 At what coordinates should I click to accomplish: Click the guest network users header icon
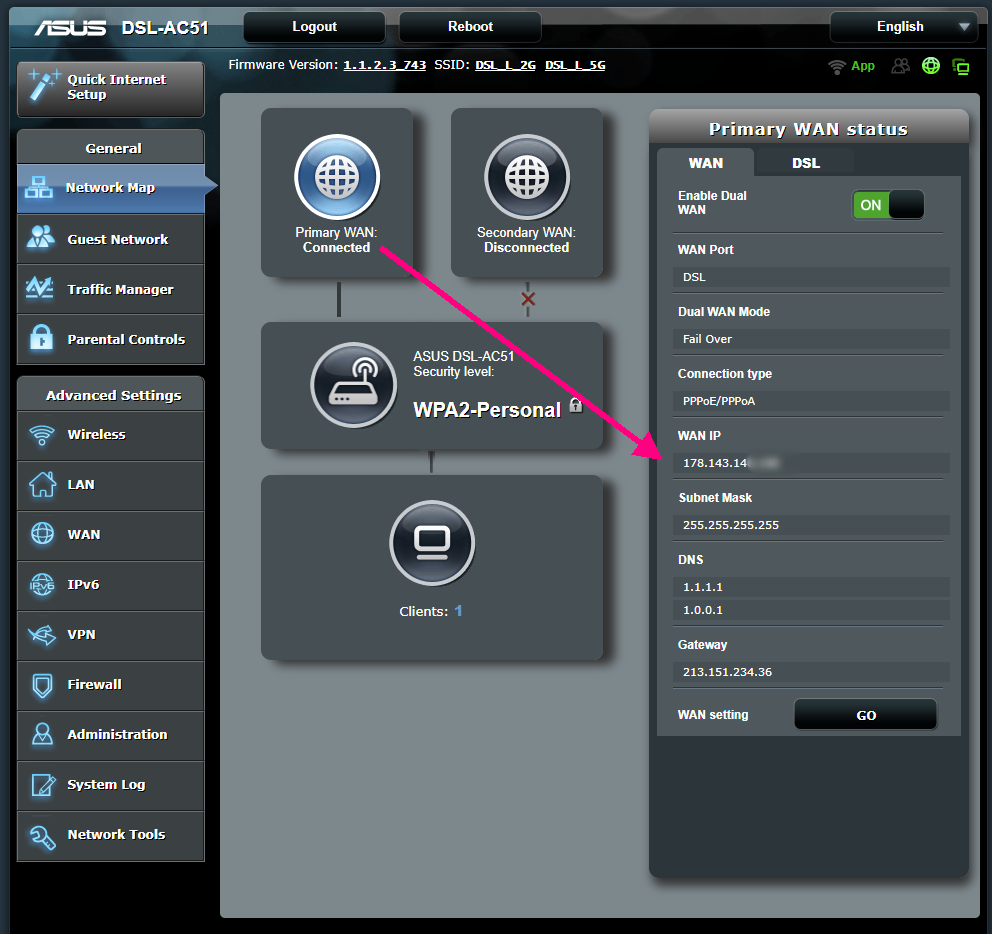coord(900,66)
